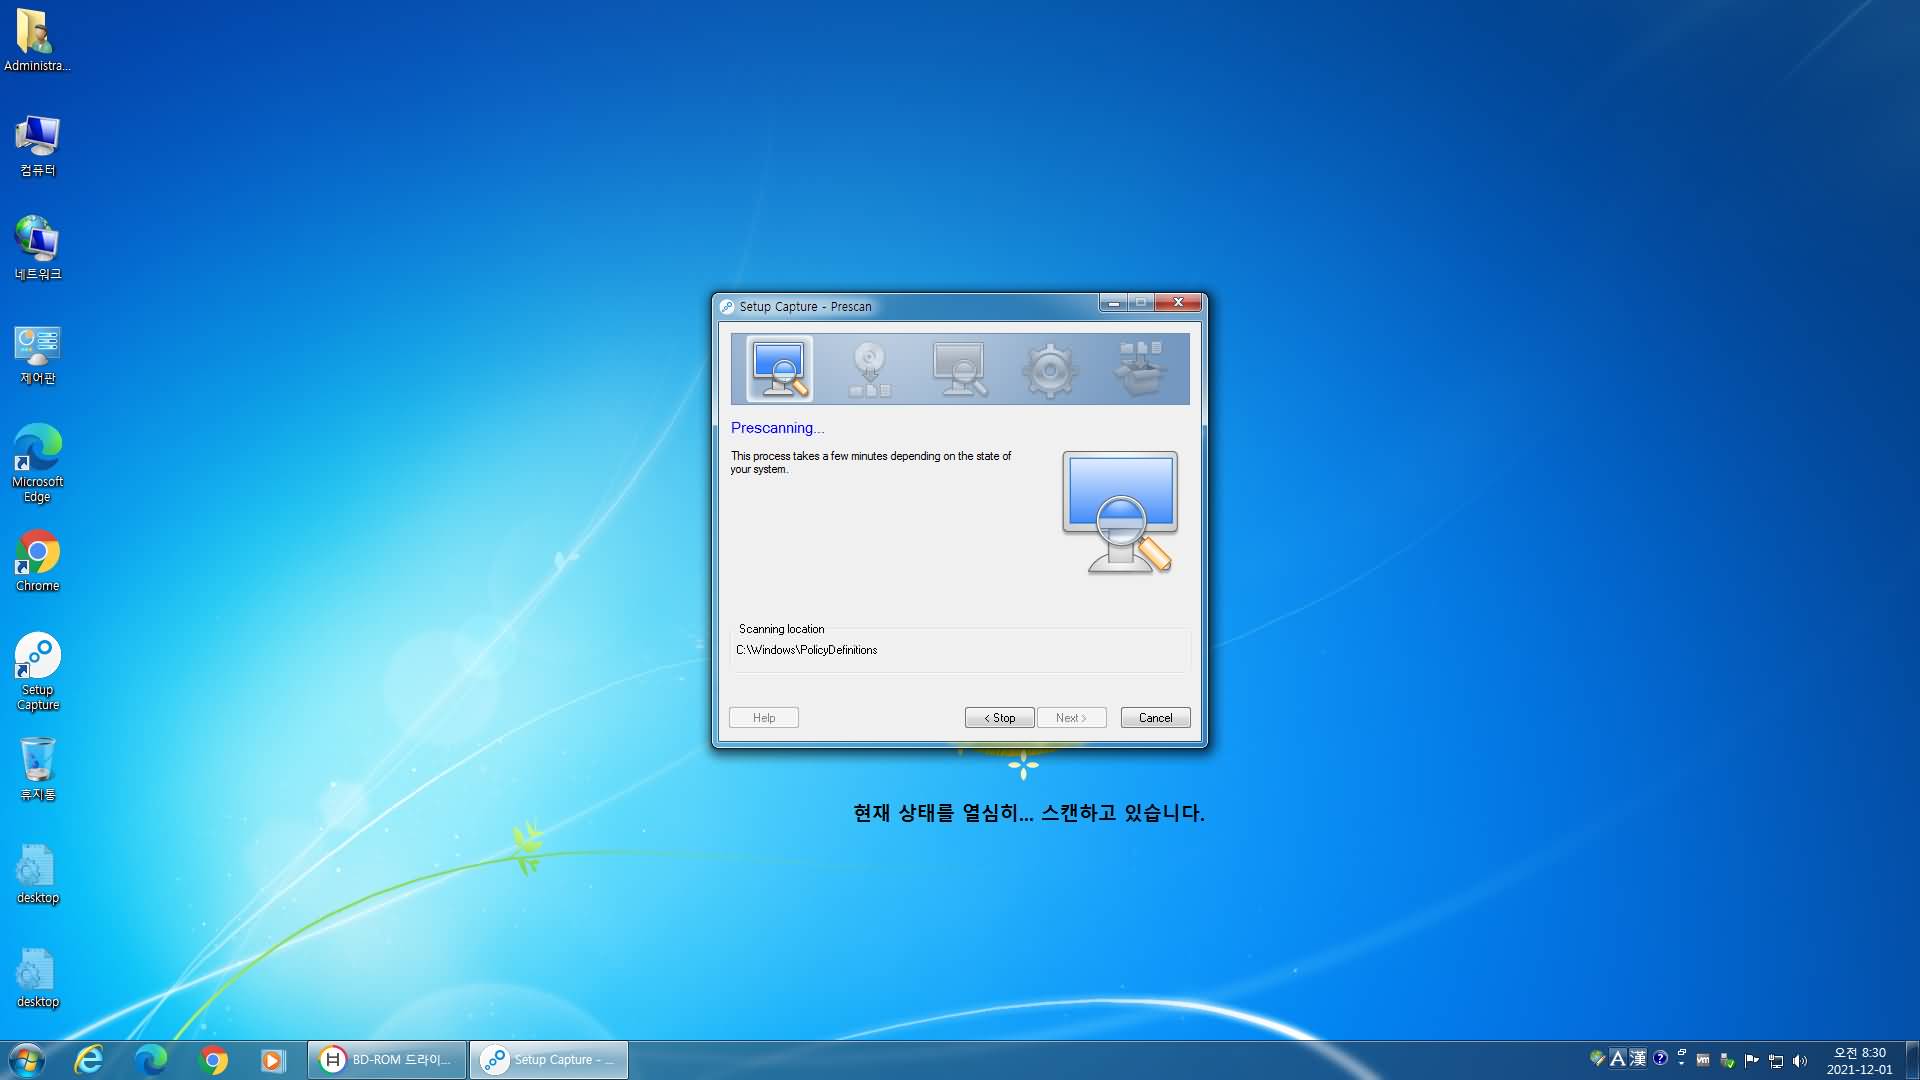Open the Action Center flag icon
Screen dimensions: 1920x1080
tap(1751, 1061)
